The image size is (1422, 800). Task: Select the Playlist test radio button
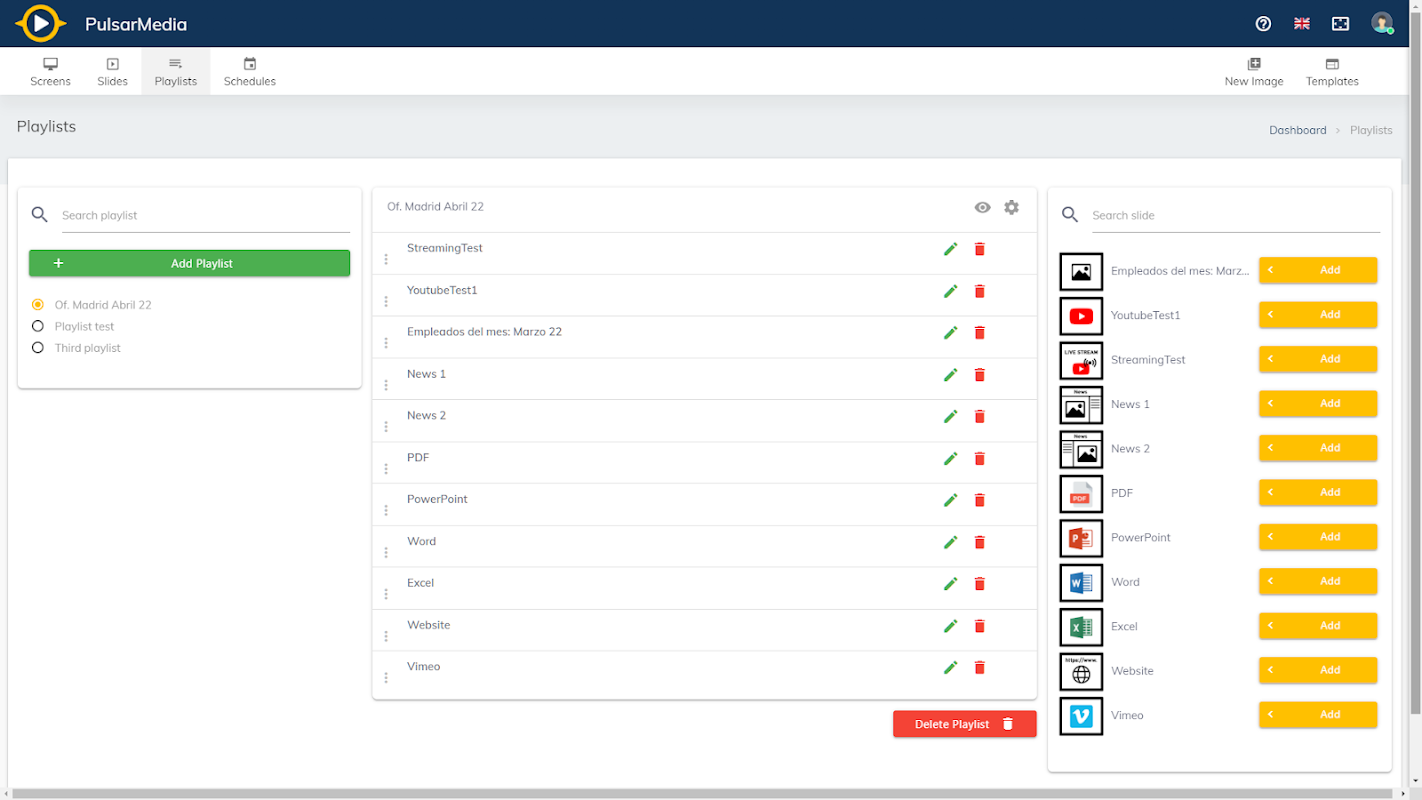[38, 326]
